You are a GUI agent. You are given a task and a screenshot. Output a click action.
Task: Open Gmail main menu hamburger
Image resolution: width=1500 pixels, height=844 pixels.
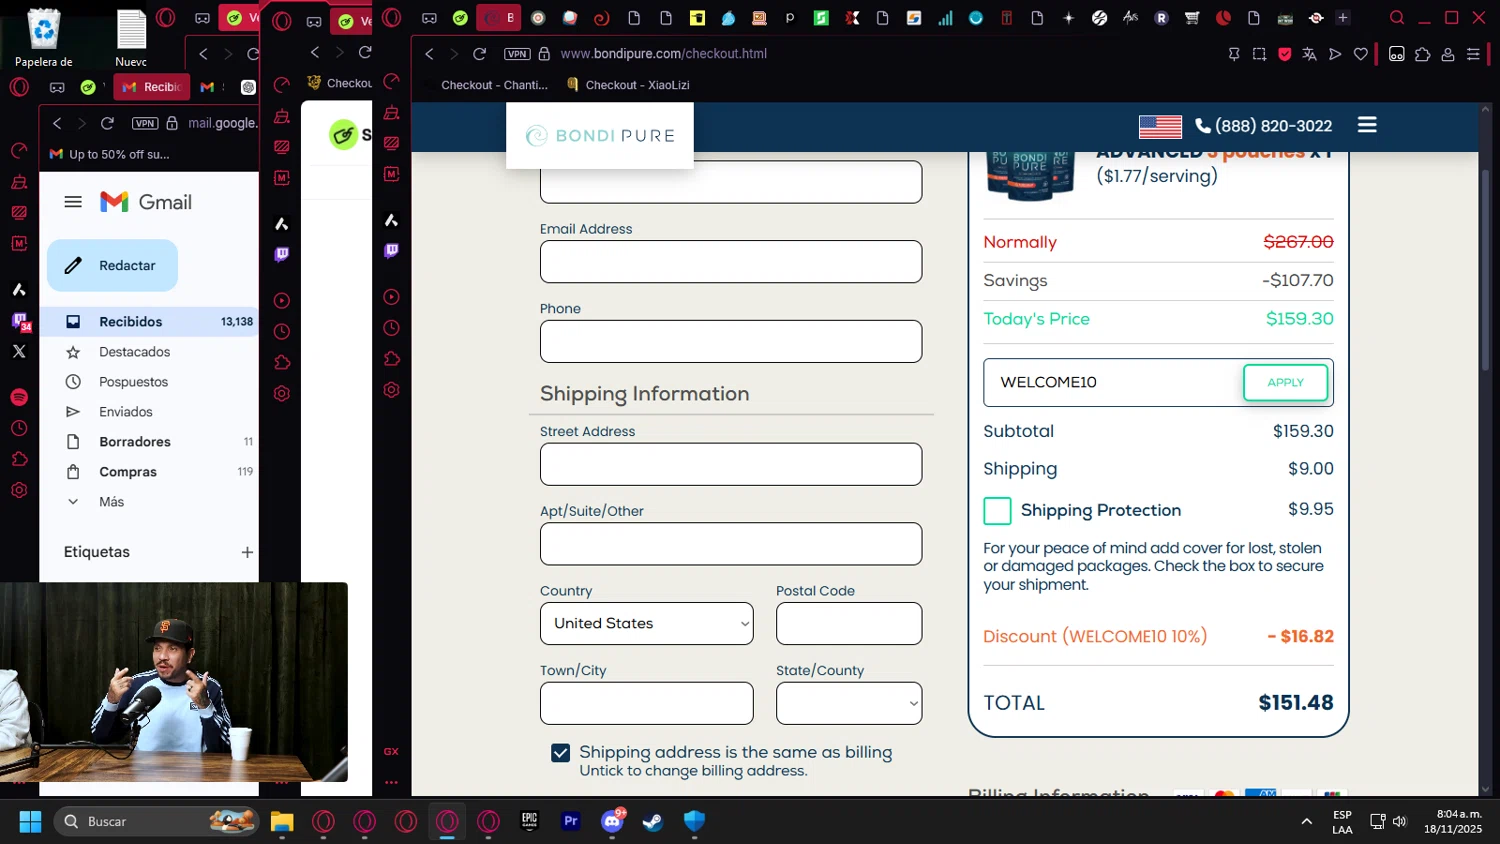(73, 202)
